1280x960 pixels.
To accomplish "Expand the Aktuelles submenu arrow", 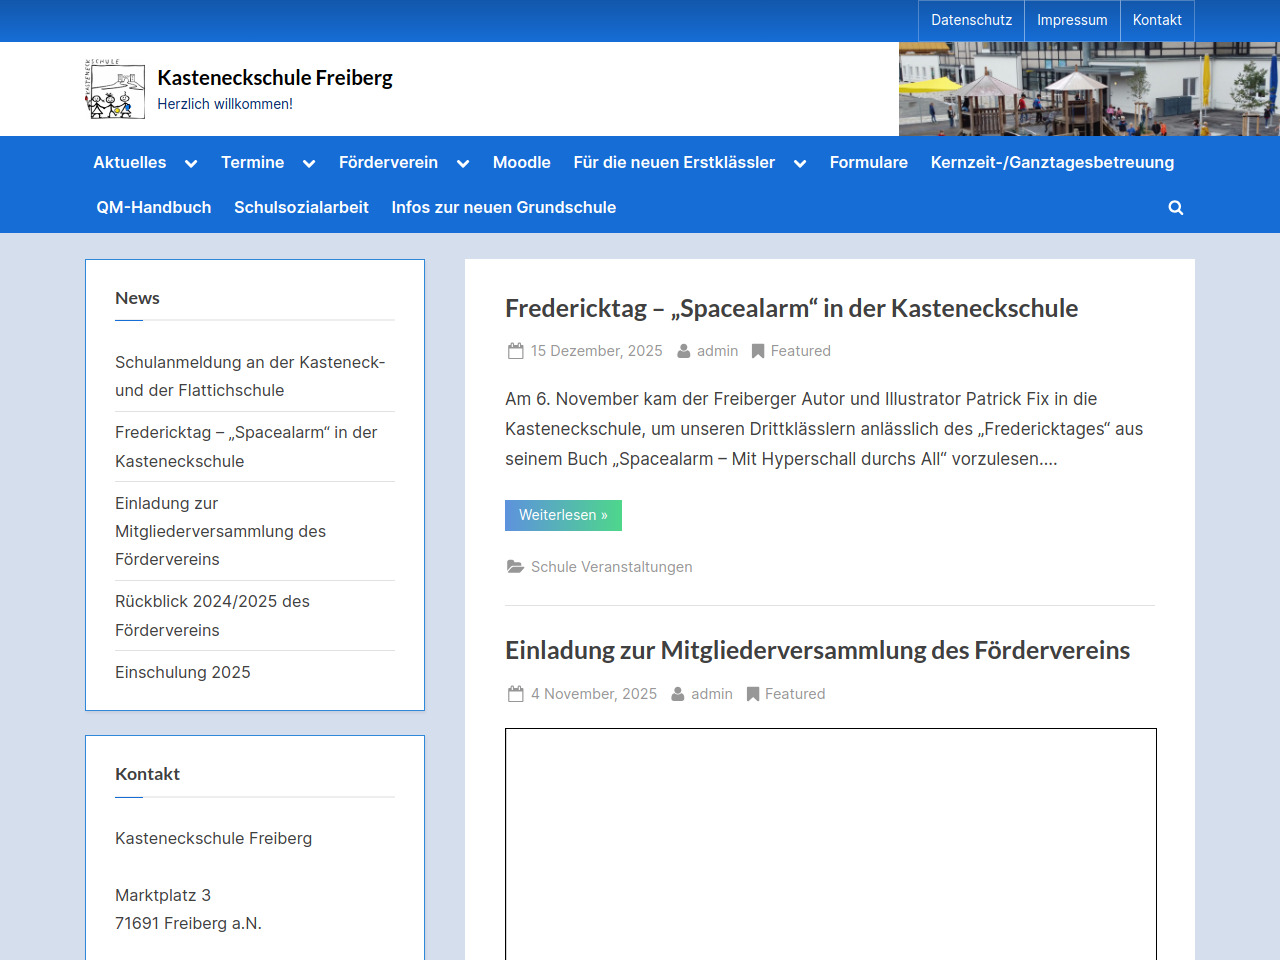I will 191,163.
